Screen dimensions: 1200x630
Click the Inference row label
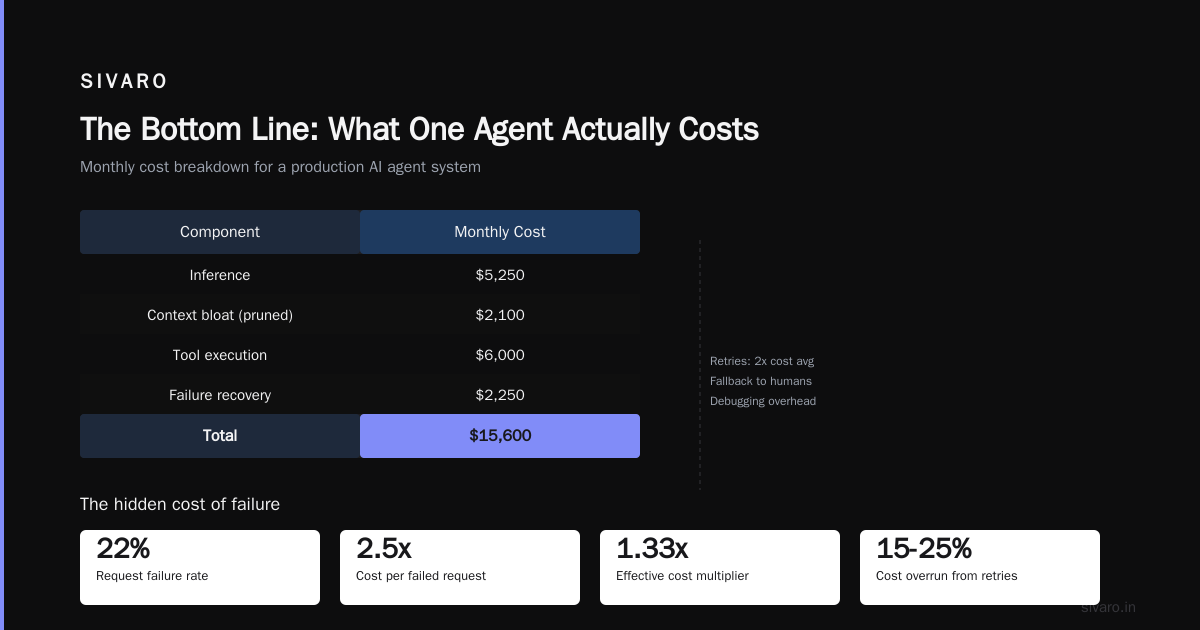point(220,275)
